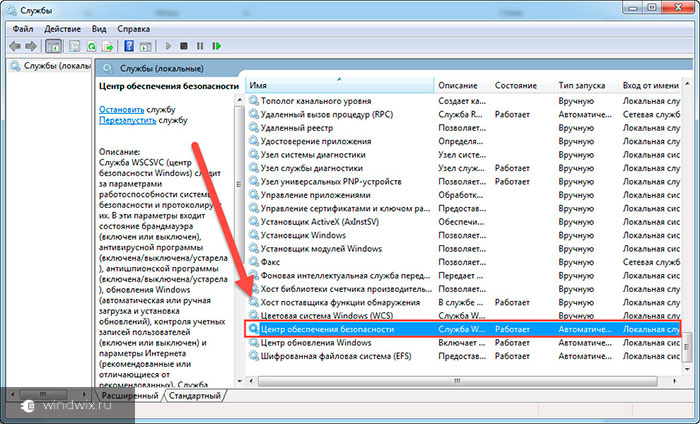Click the Перезапустить service link
700x424 pixels.
[x=127, y=120]
